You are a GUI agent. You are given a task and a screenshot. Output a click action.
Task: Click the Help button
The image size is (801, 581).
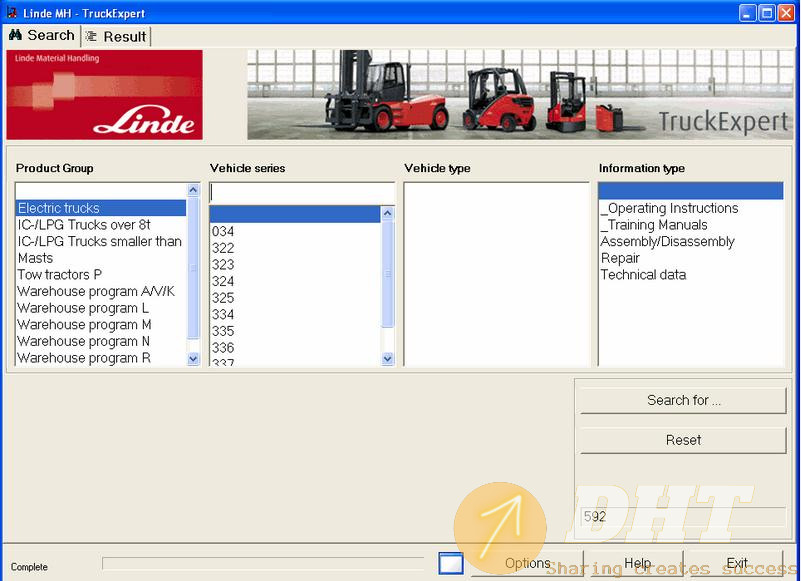(x=637, y=564)
